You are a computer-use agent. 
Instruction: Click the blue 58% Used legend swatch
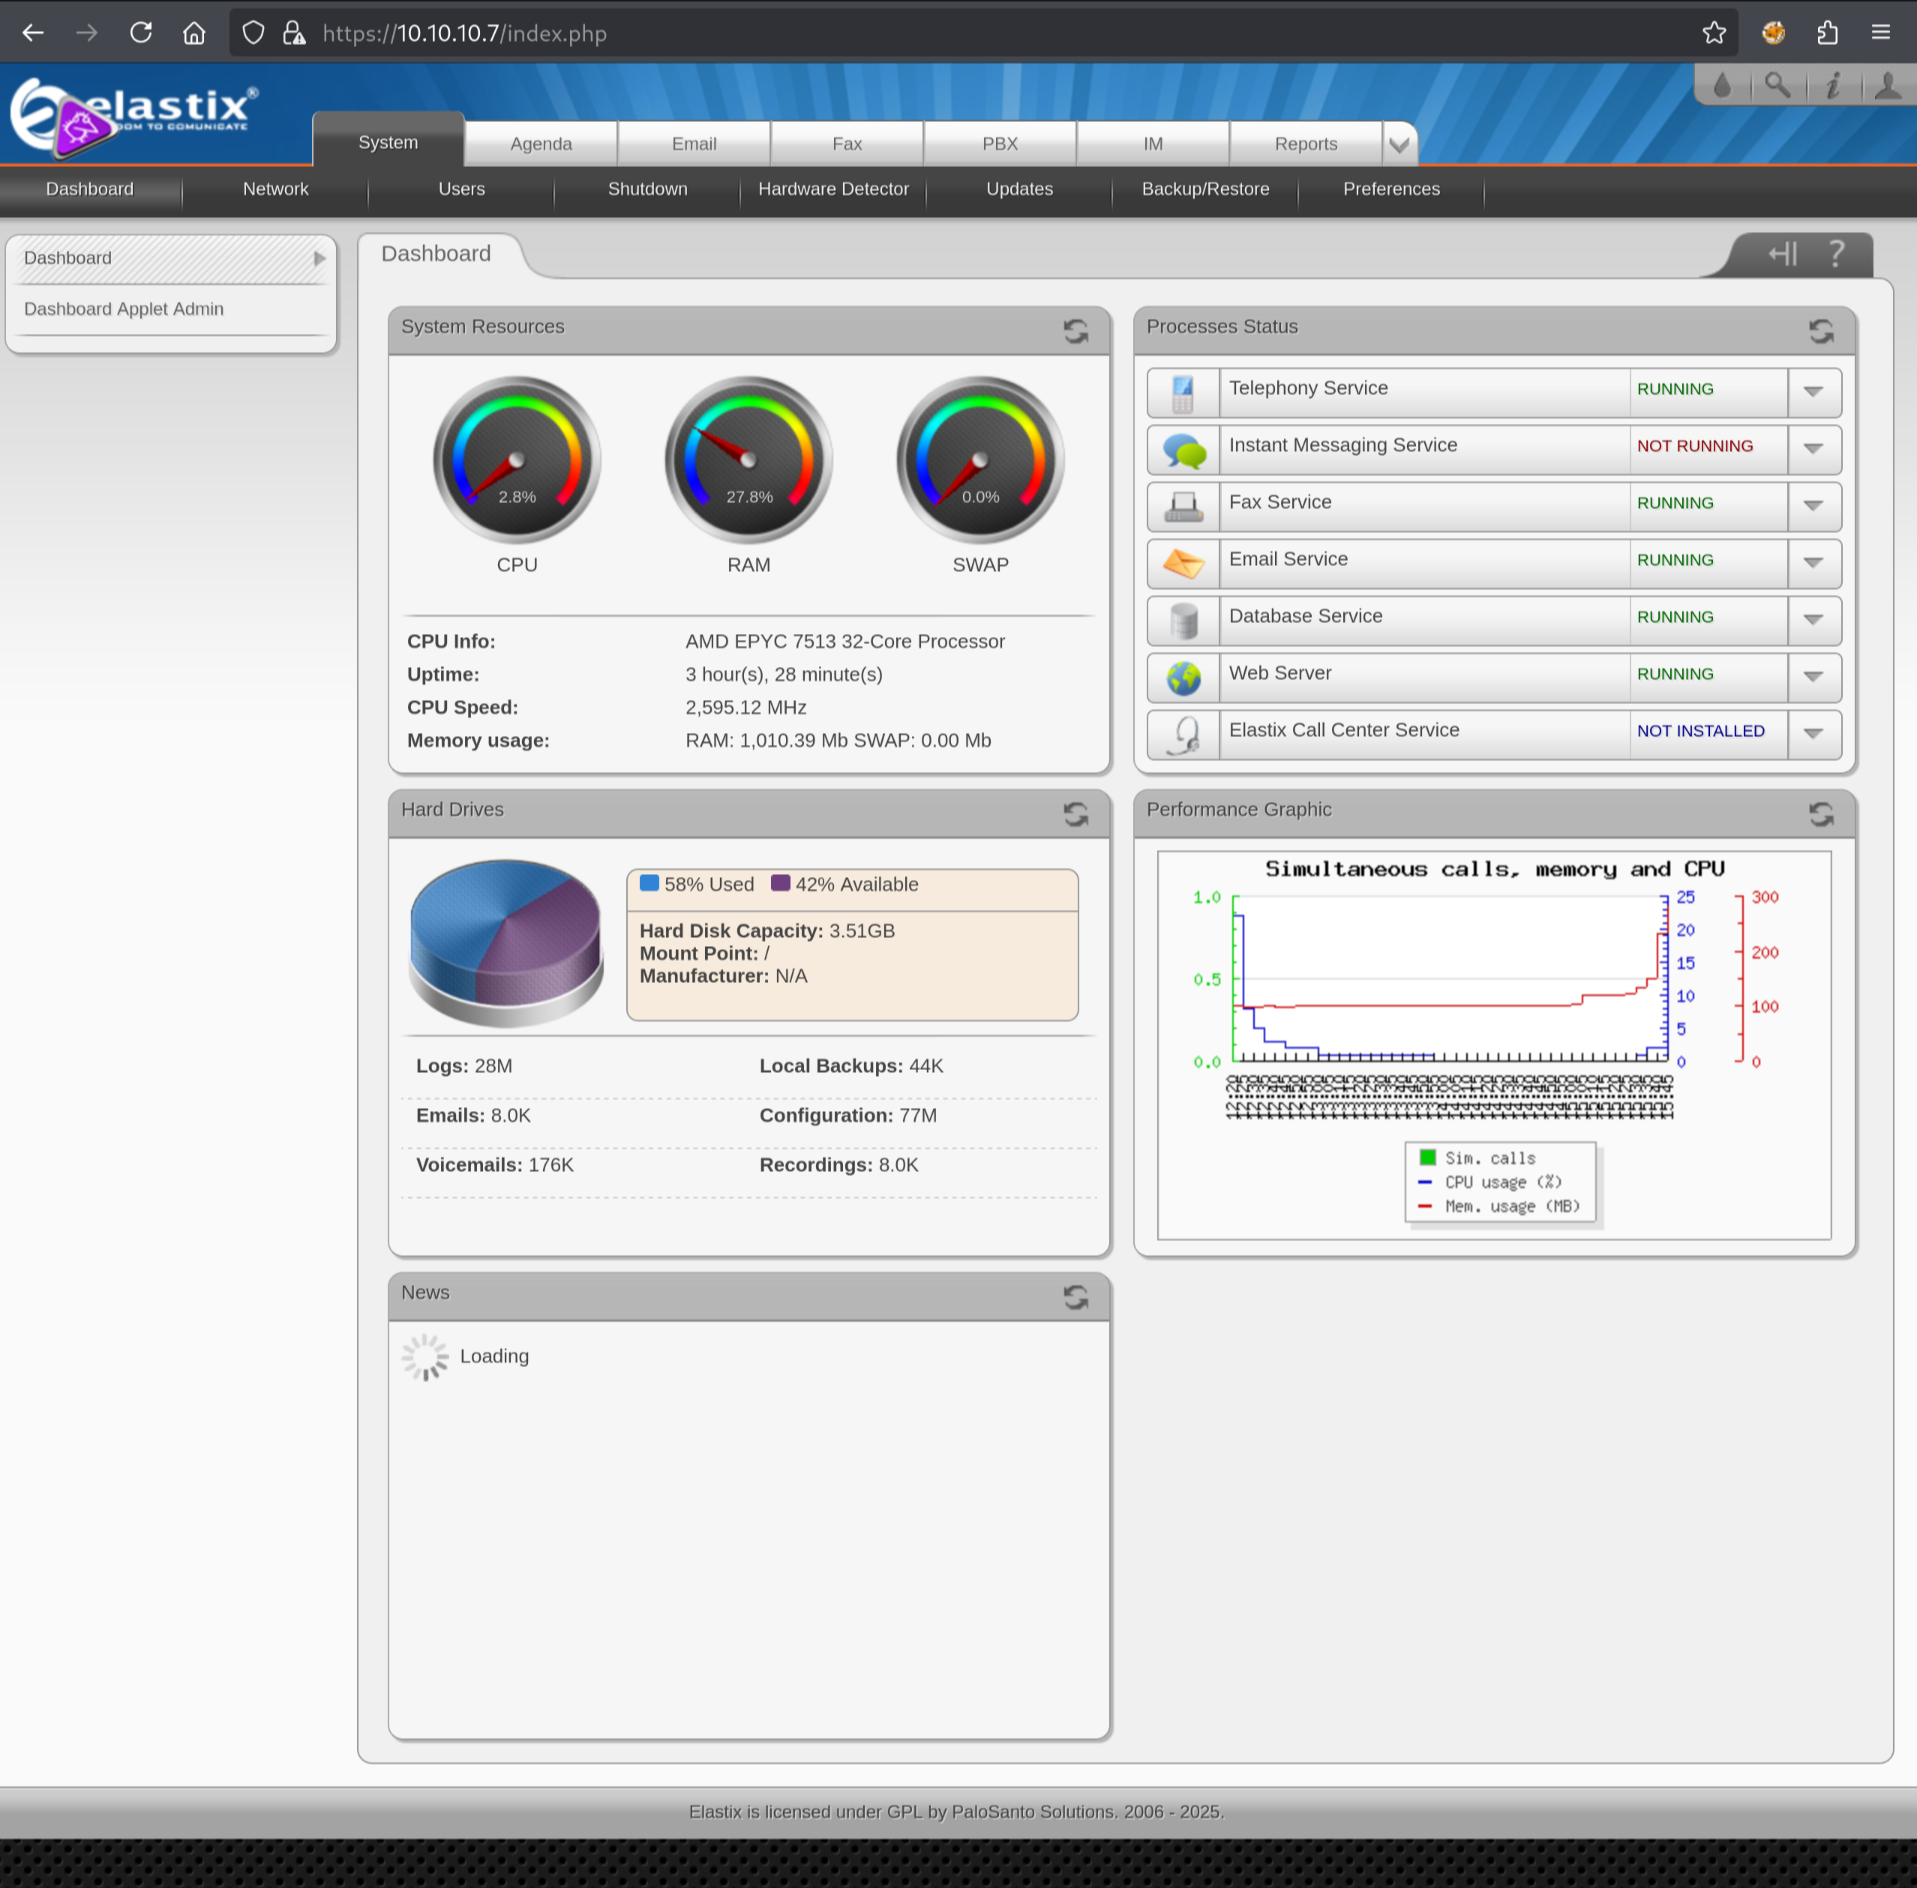click(649, 883)
